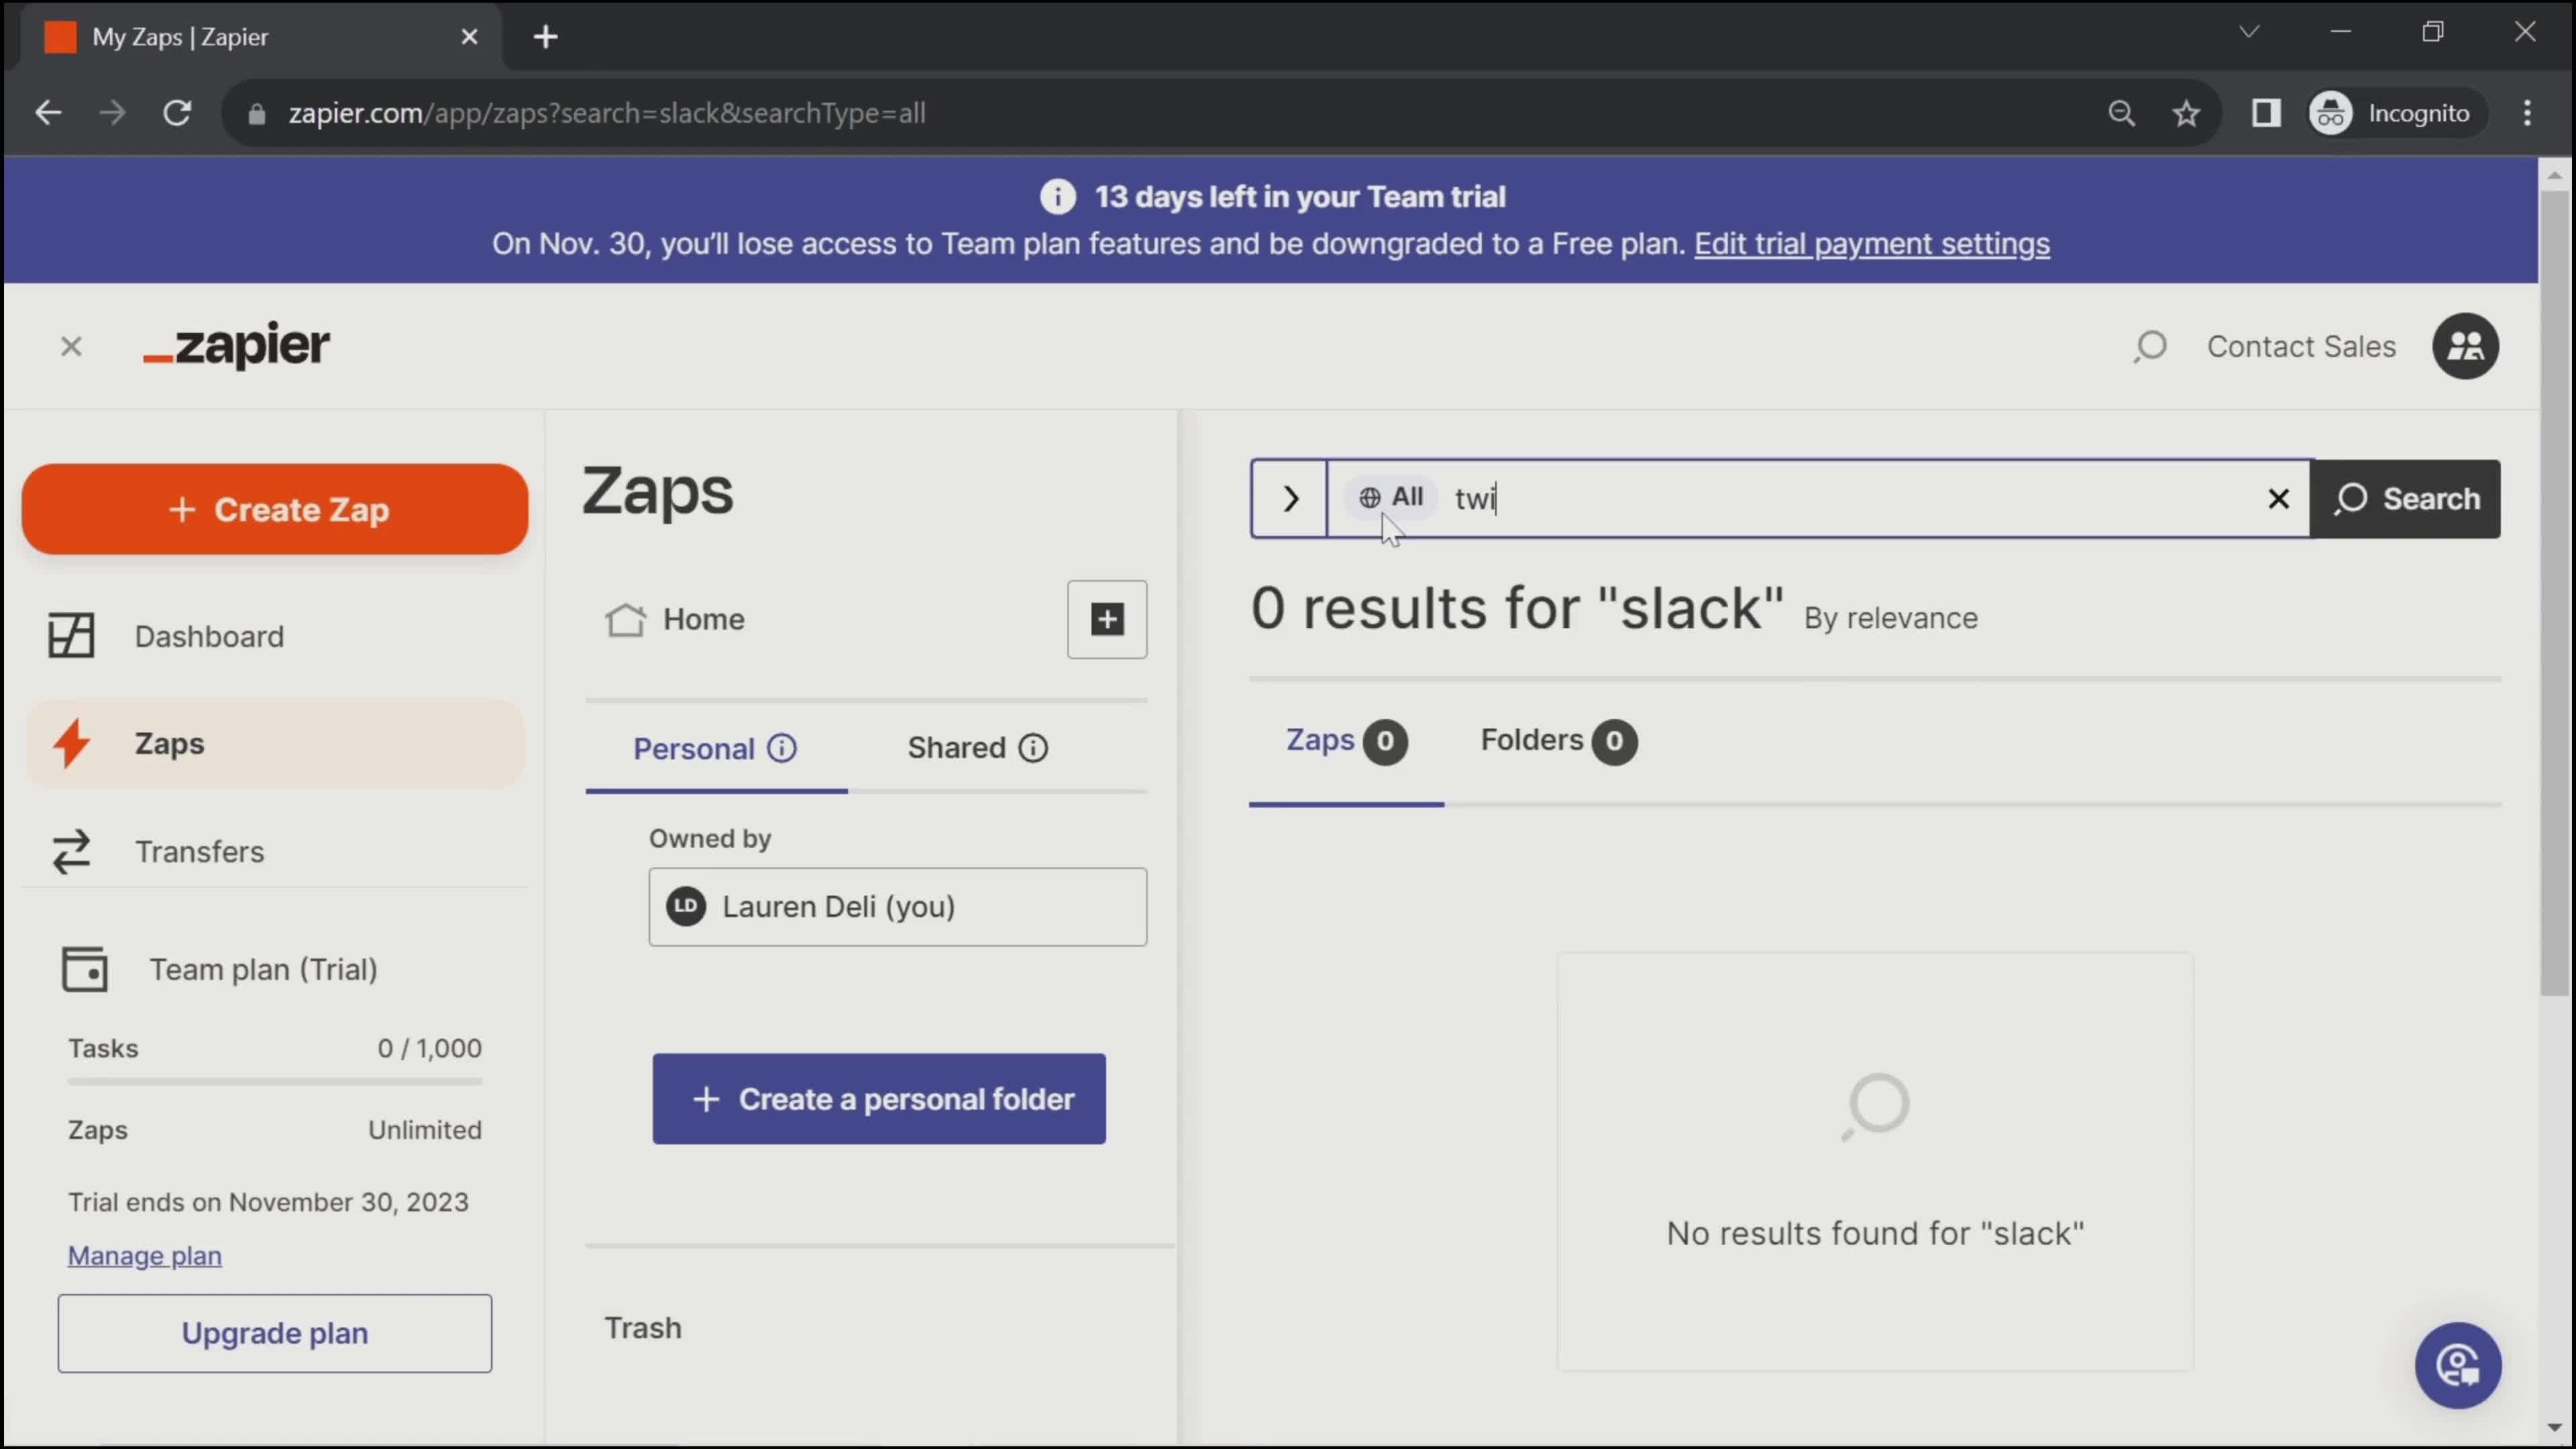Click the help chat bubble icon
Screen dimensions: 2576x1449
[x=2463, y=1364]
